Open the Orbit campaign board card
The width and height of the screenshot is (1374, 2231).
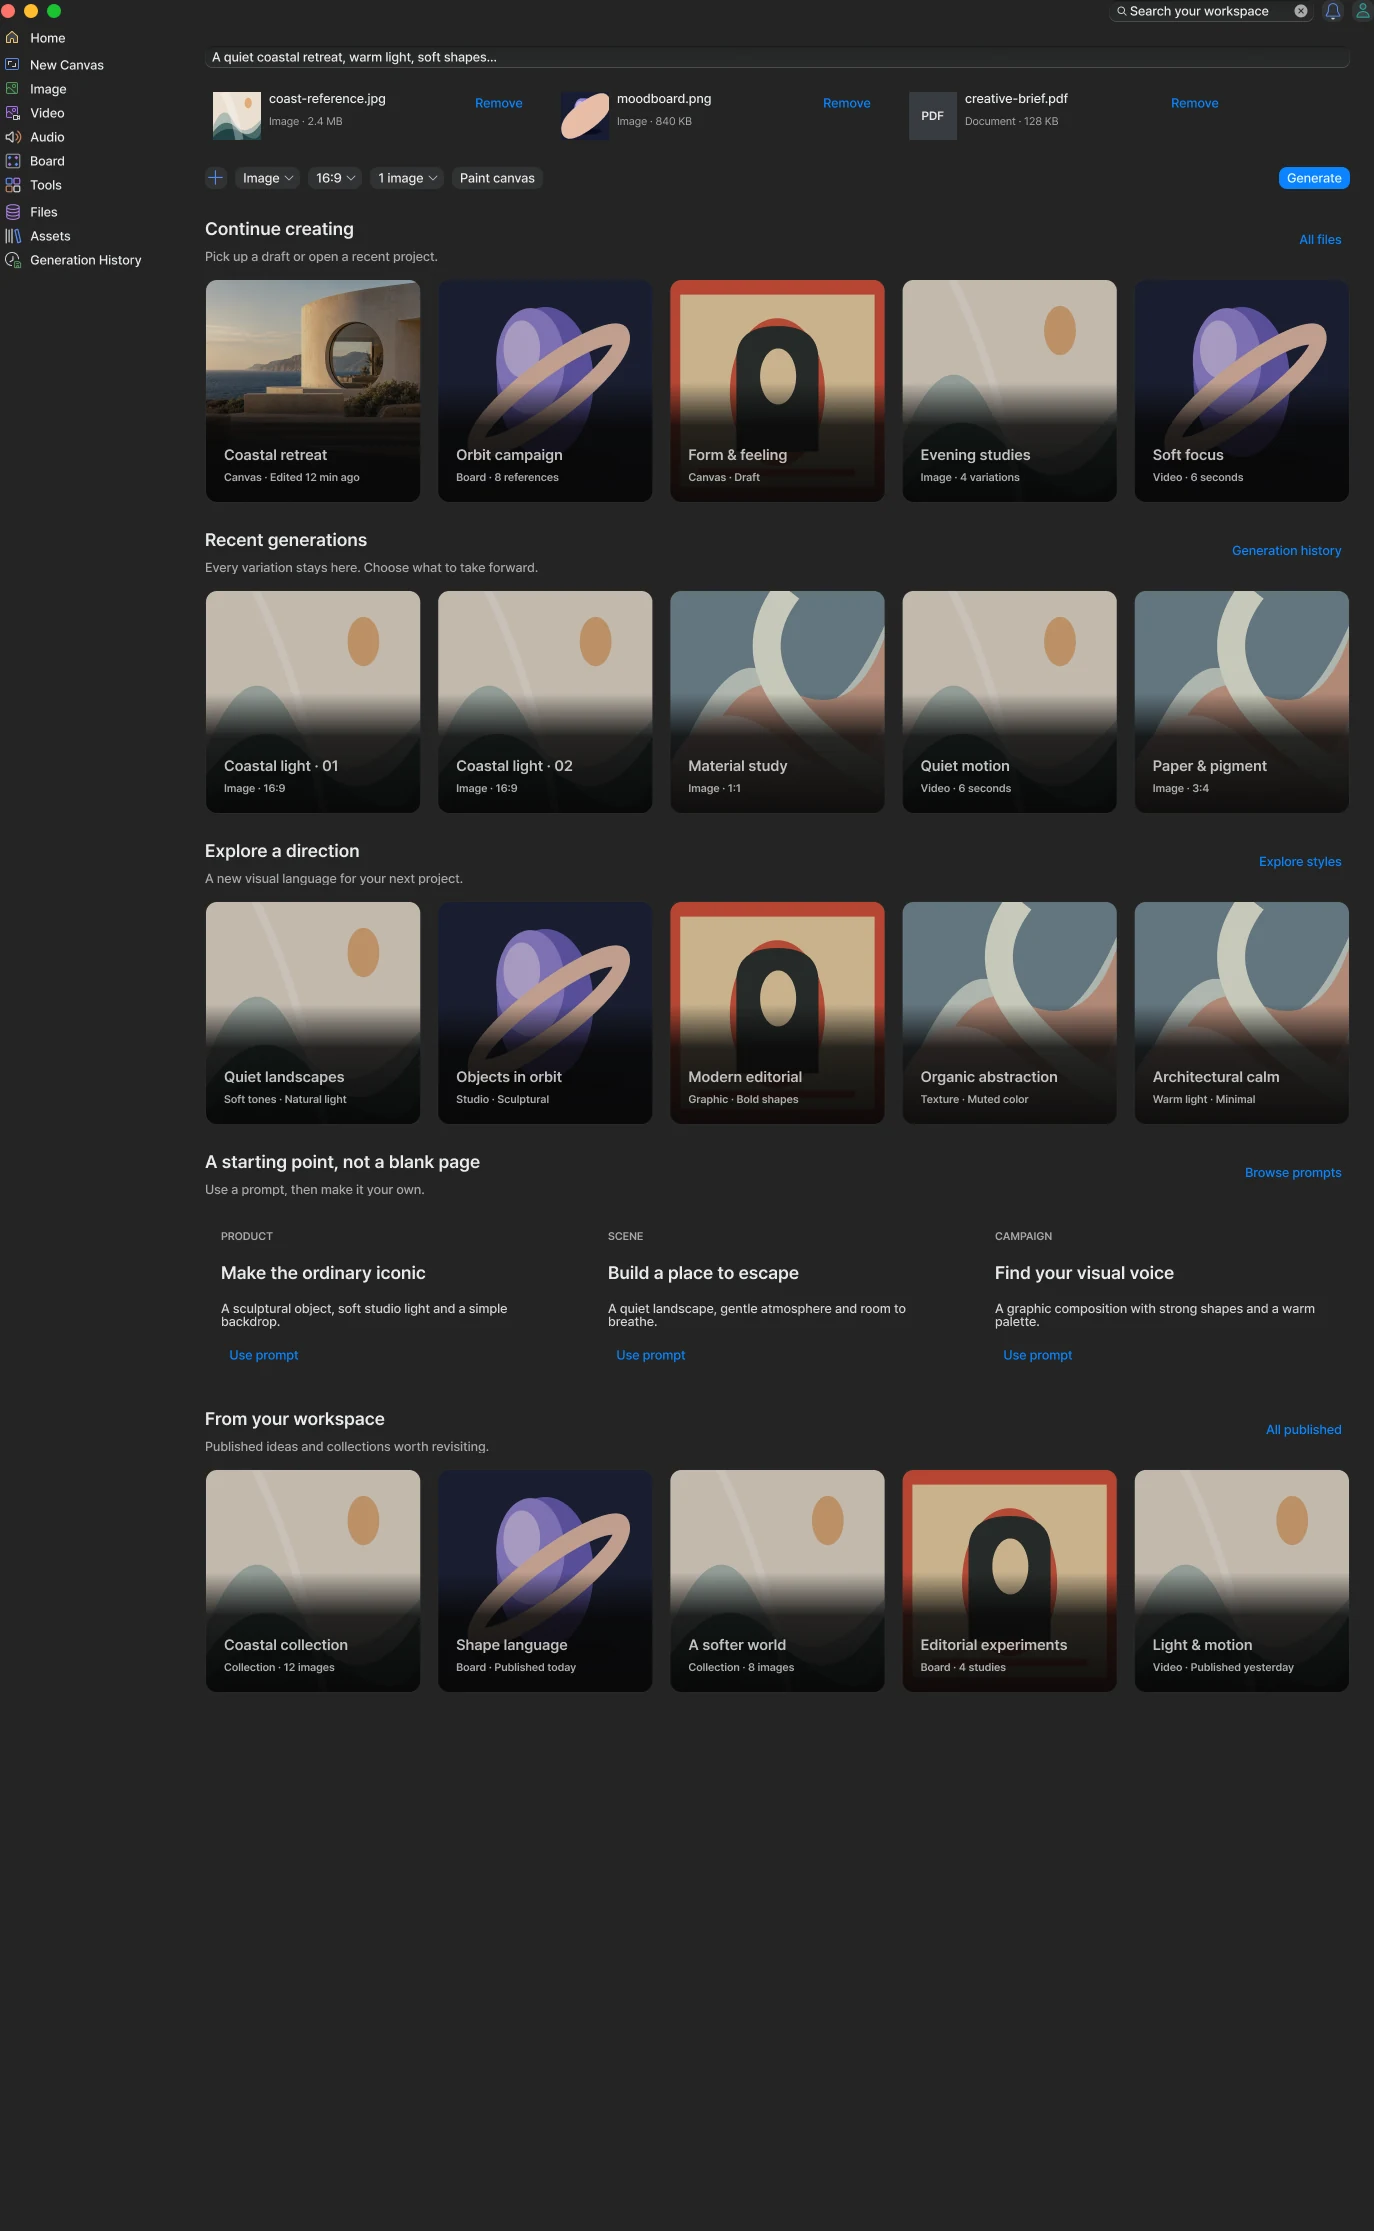coord(545,391)
